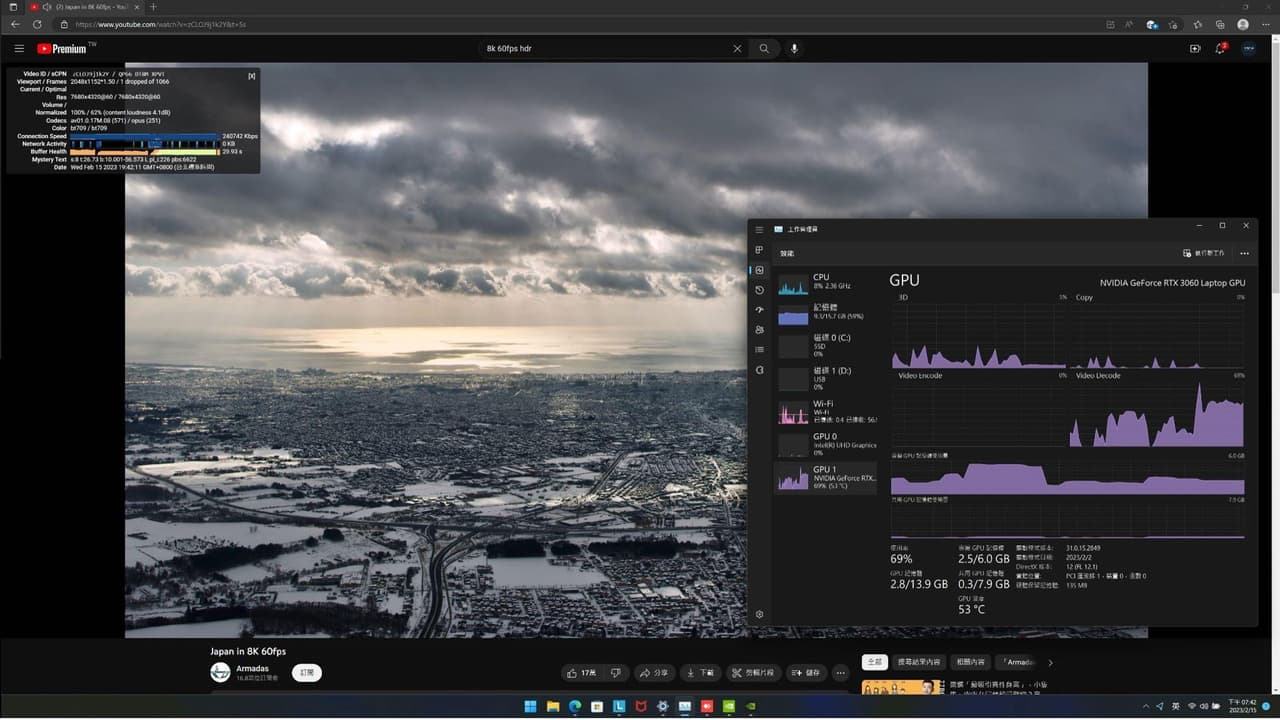Viewport: 1280px width, 720px height.
Task: Click the Share button under the video
Action: click(x=655, y=673)
